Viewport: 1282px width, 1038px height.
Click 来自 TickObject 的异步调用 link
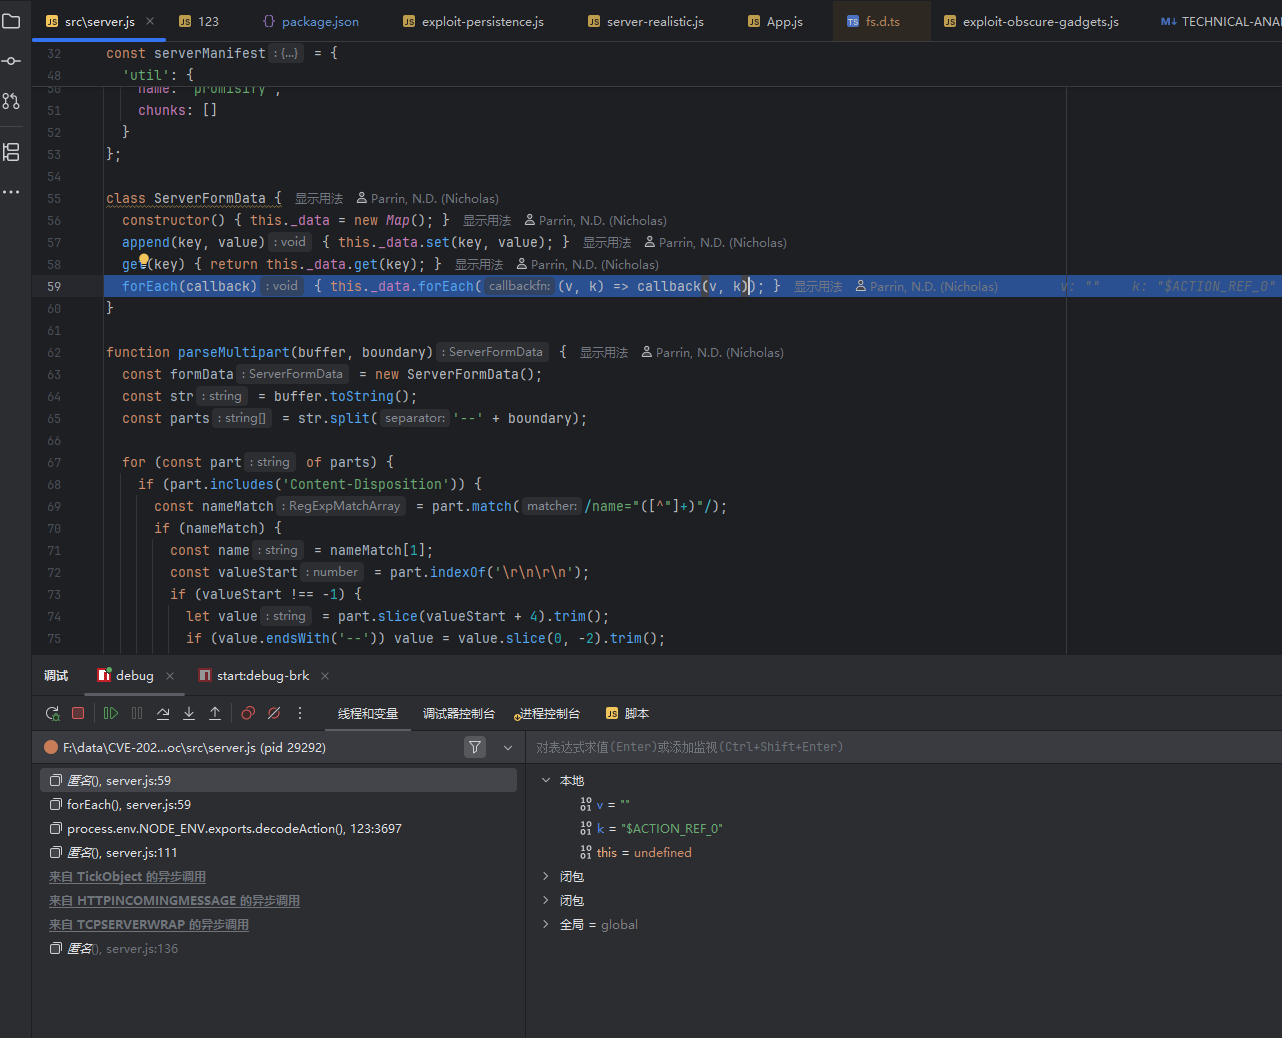coord(127,876)
